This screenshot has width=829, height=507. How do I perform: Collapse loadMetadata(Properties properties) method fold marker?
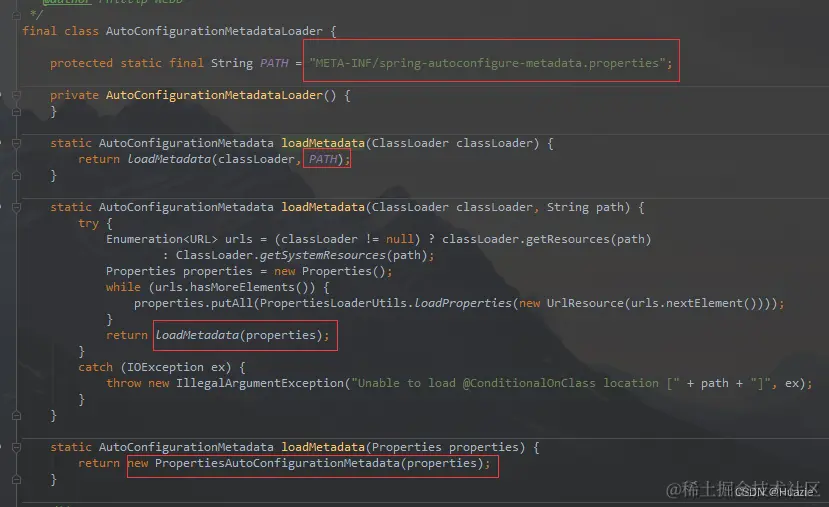point(16,448)
